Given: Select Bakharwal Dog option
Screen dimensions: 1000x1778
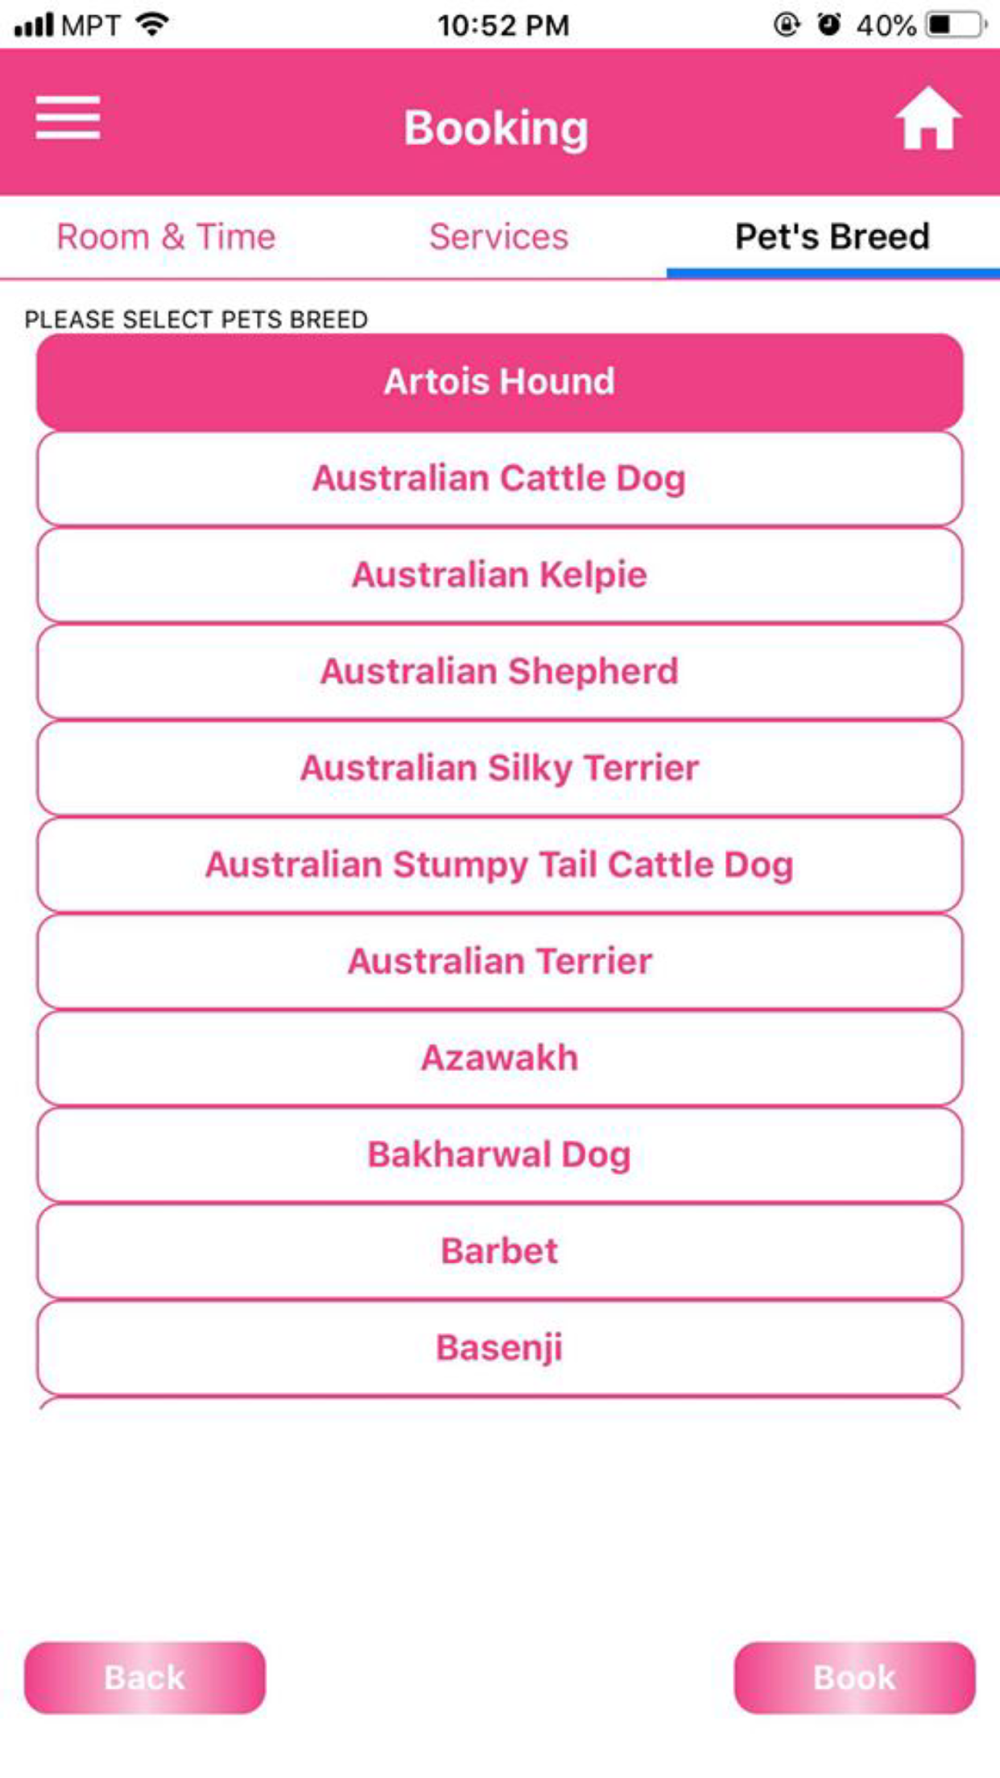Looking at the screenshot, I should 500,1155.
